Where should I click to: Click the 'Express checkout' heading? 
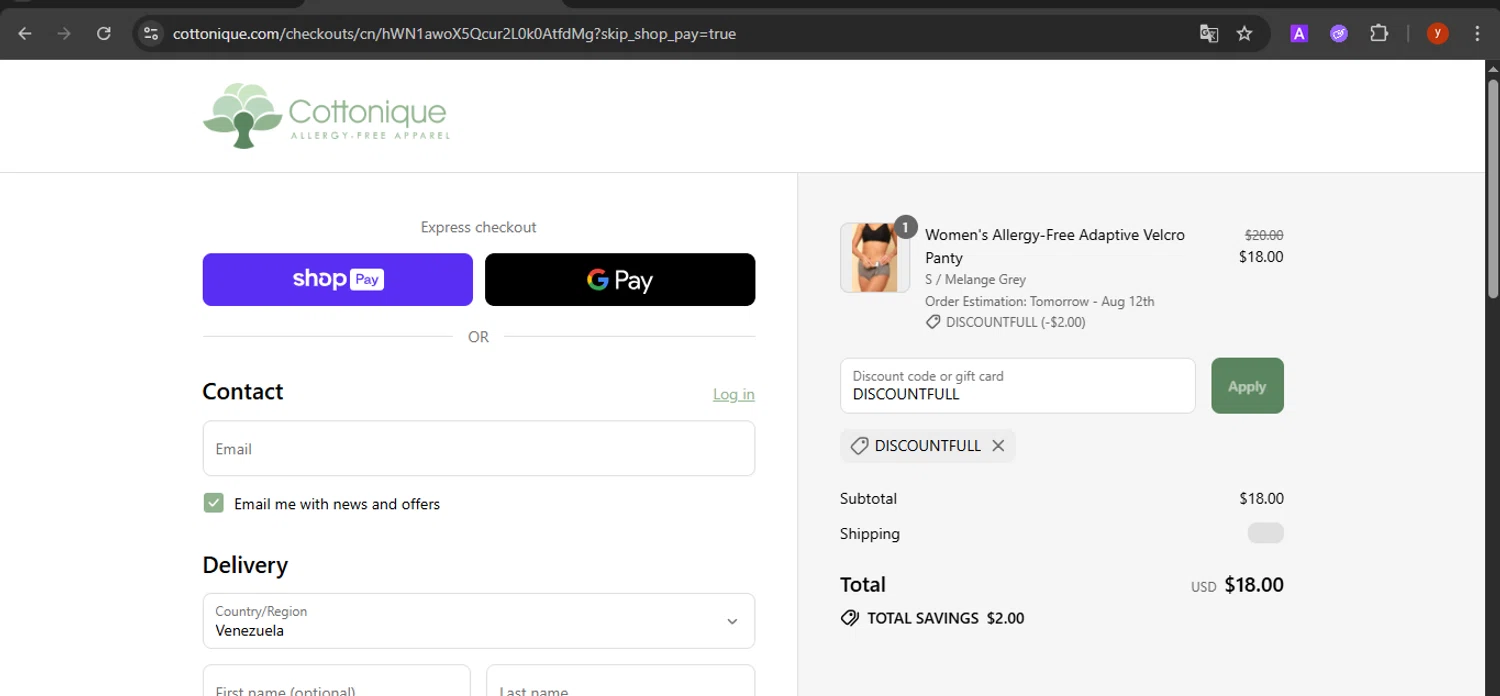(479, 227)
